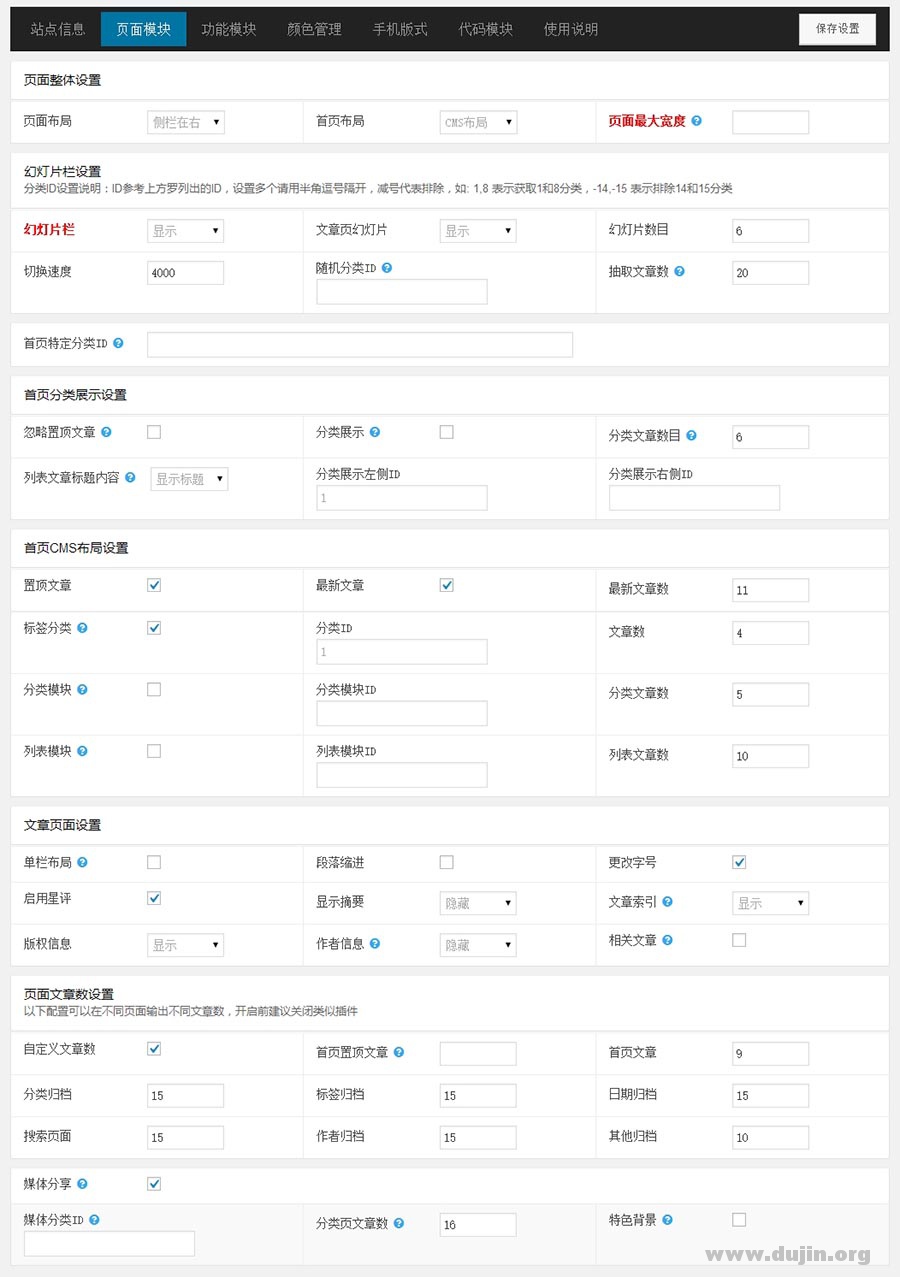Uncheck the 置顶文章 checkbox
Image resolution: width=900 pixels, height=1277 pixels.
pos(154,585)
